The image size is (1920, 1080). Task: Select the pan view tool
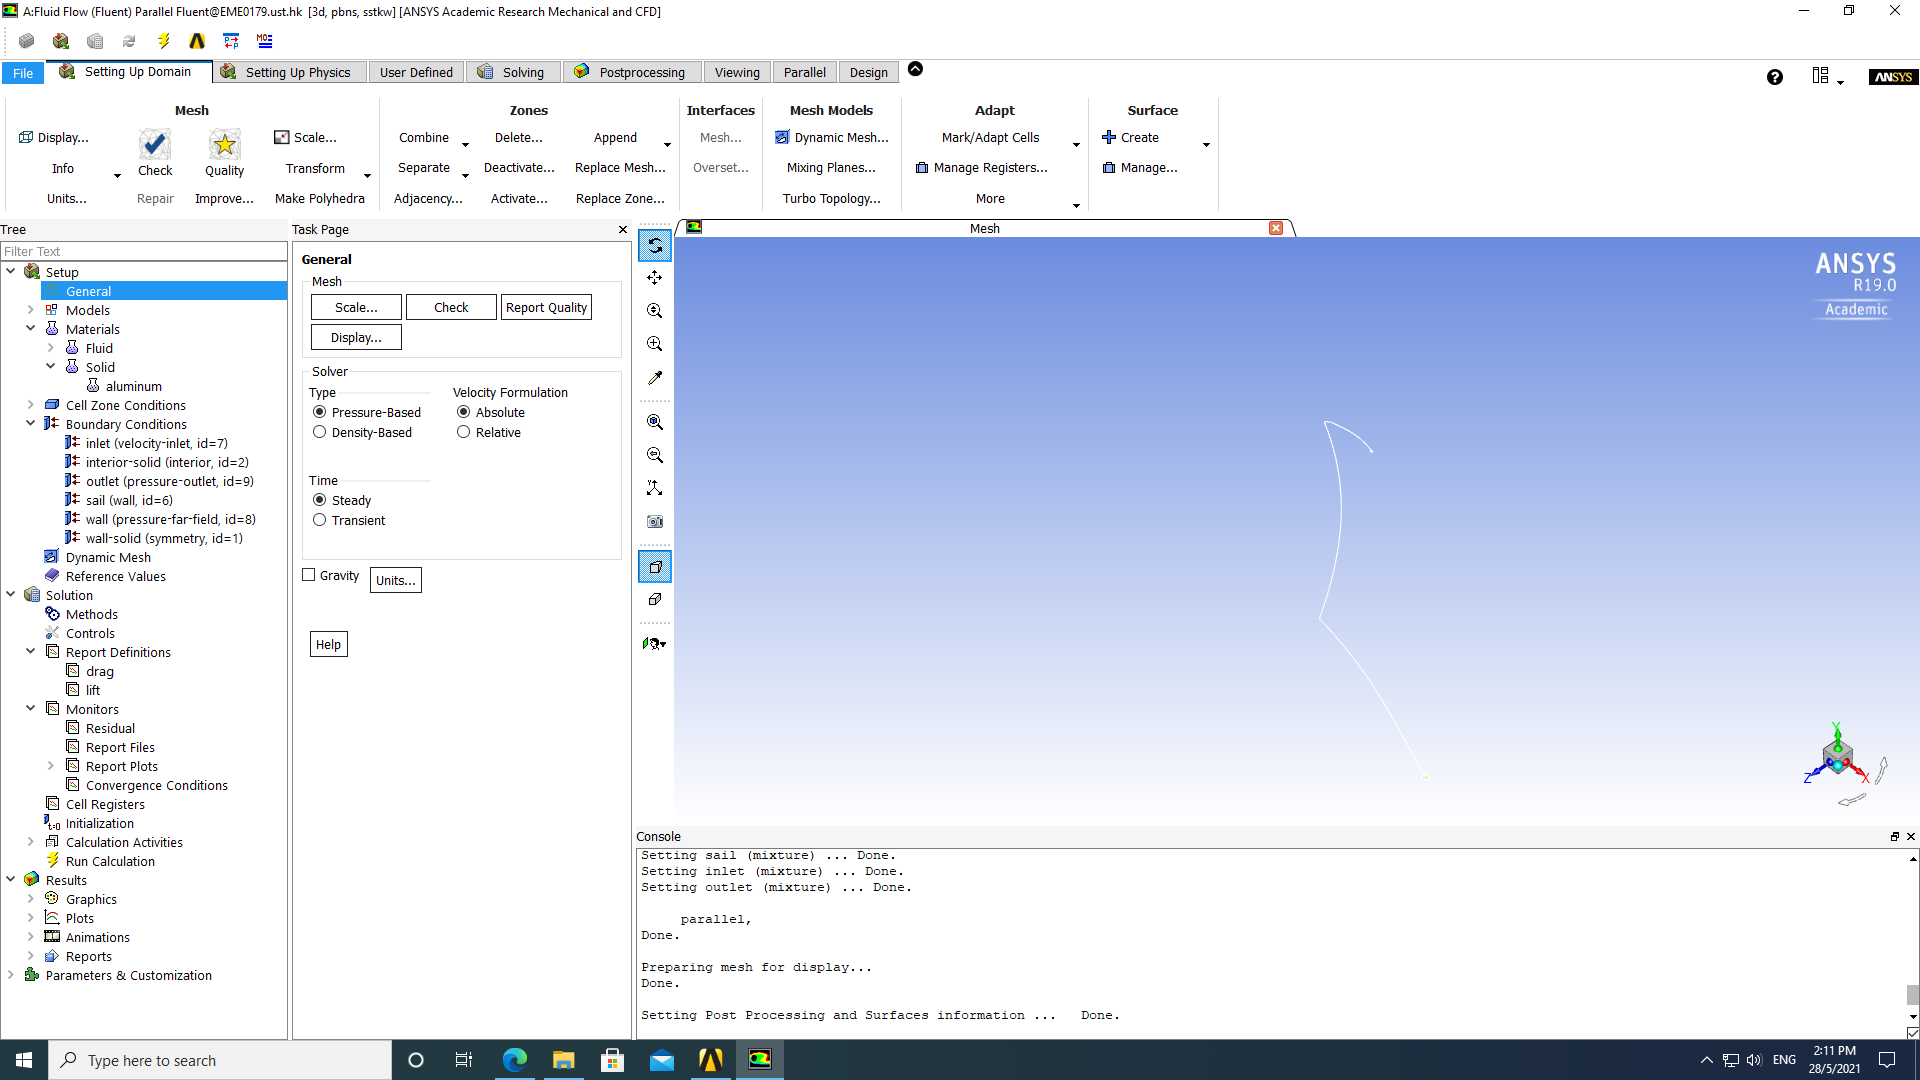coord(655,278)
